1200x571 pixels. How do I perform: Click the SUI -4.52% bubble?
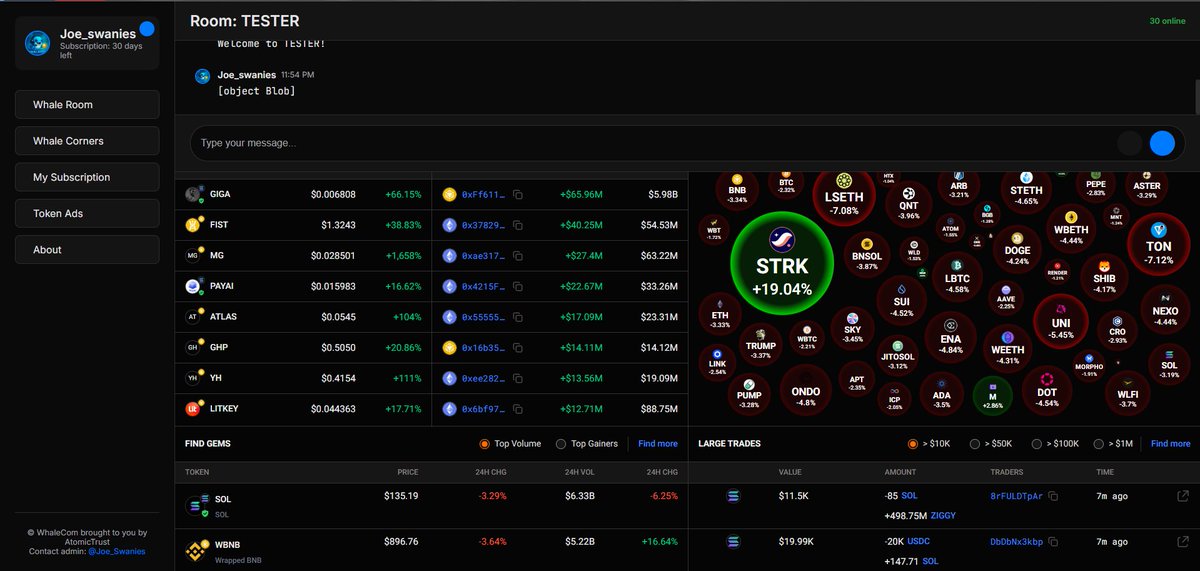pos(901,299)
